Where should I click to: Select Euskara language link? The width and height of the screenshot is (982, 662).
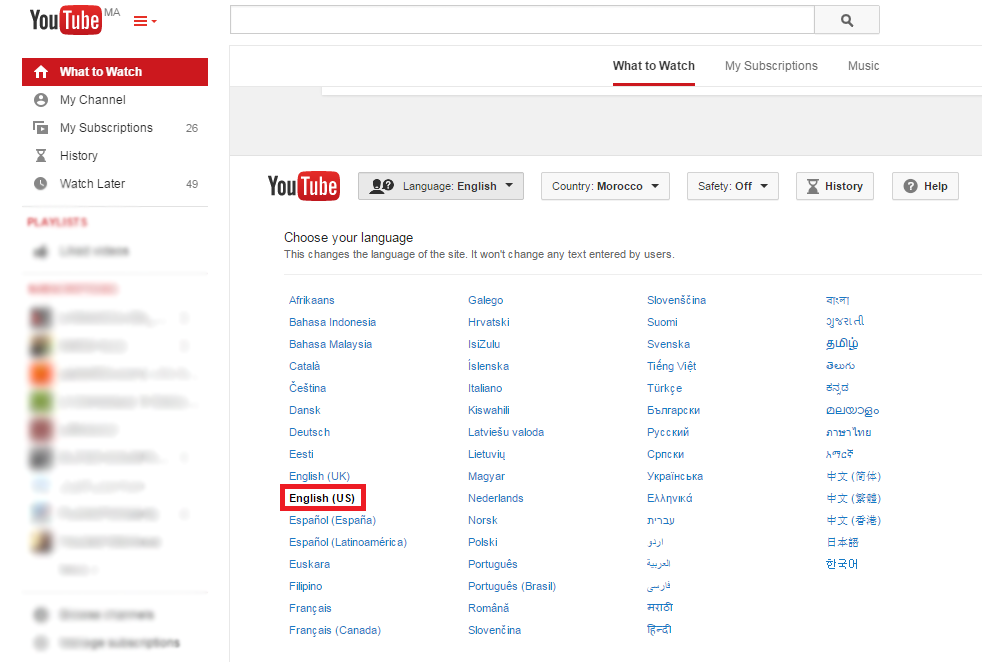(x=309, y=564)
